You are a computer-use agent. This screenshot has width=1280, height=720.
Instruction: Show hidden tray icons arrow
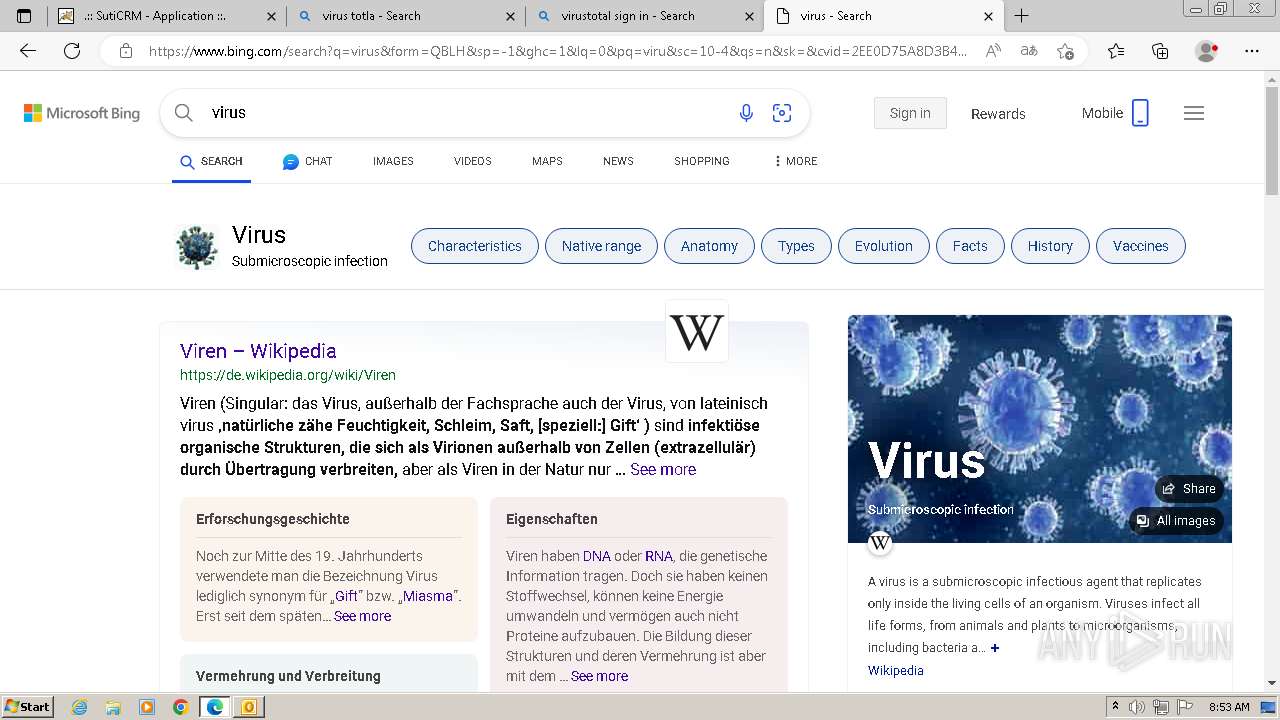click(x=1116, y=707)
